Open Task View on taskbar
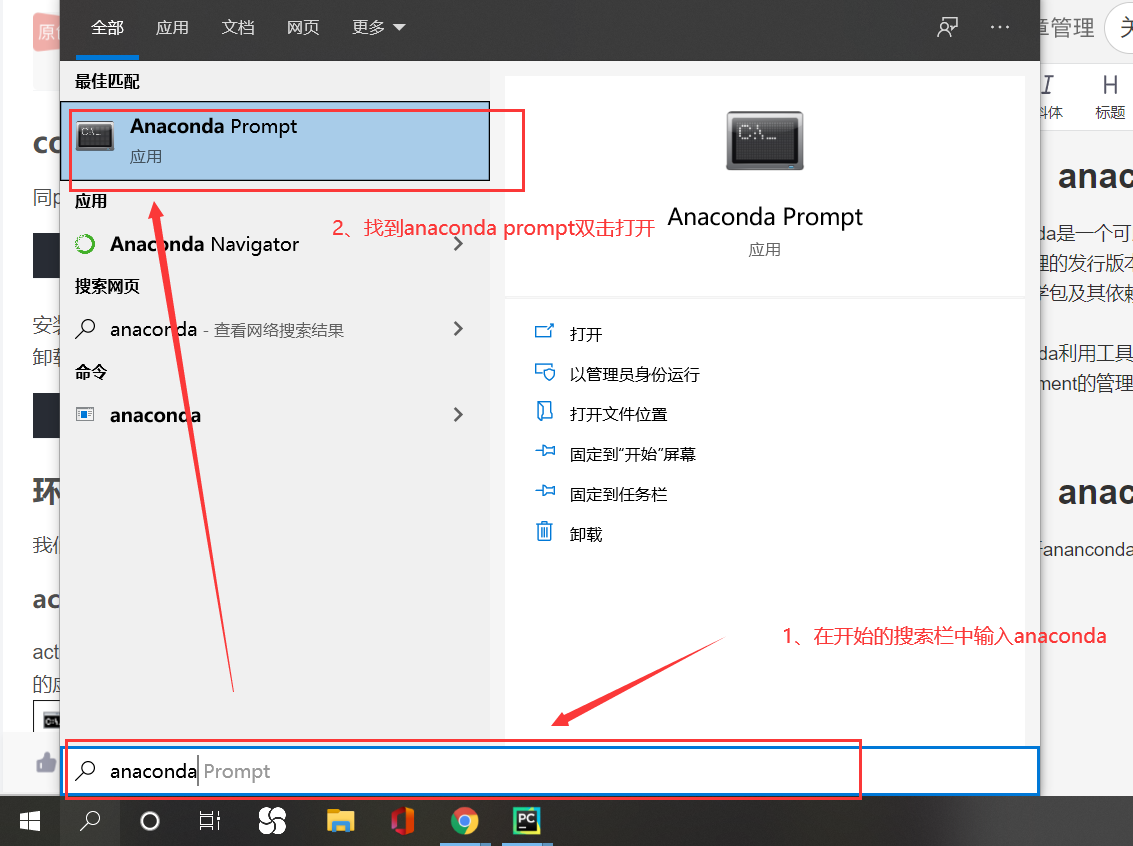 pos(210,821)
